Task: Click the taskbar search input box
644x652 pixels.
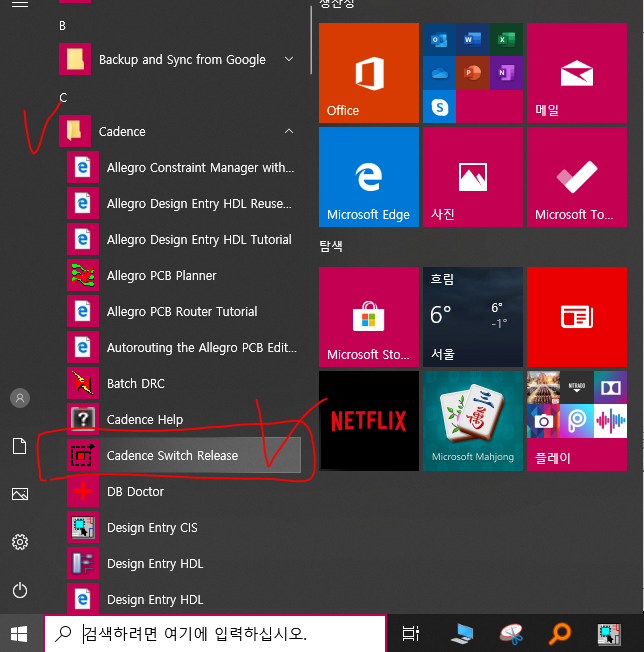Action: (x=215, y=634)
